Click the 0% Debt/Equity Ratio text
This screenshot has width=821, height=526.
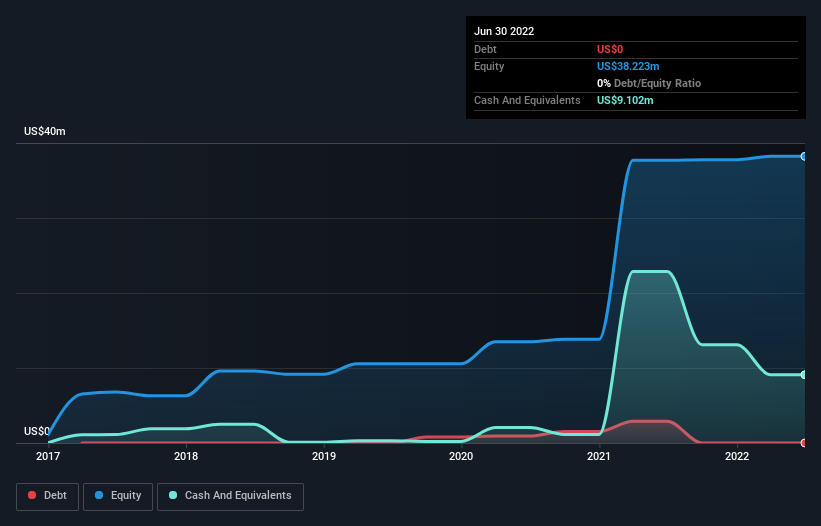(649, 83)
